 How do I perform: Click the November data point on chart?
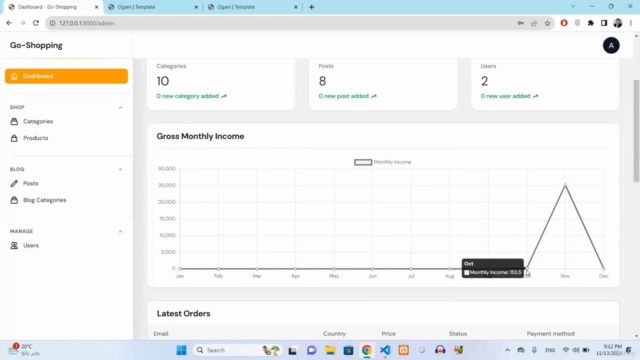pos(565,185)
